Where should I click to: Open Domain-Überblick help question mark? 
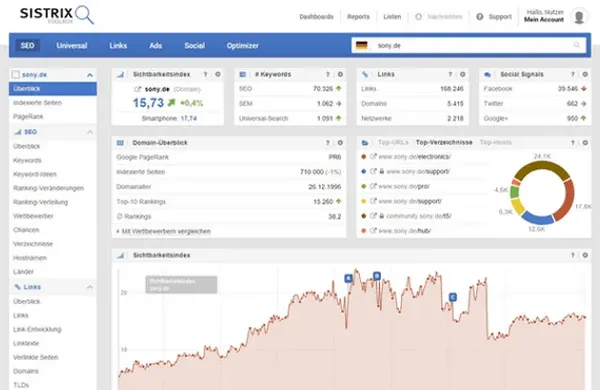click(x=328, y=143)
